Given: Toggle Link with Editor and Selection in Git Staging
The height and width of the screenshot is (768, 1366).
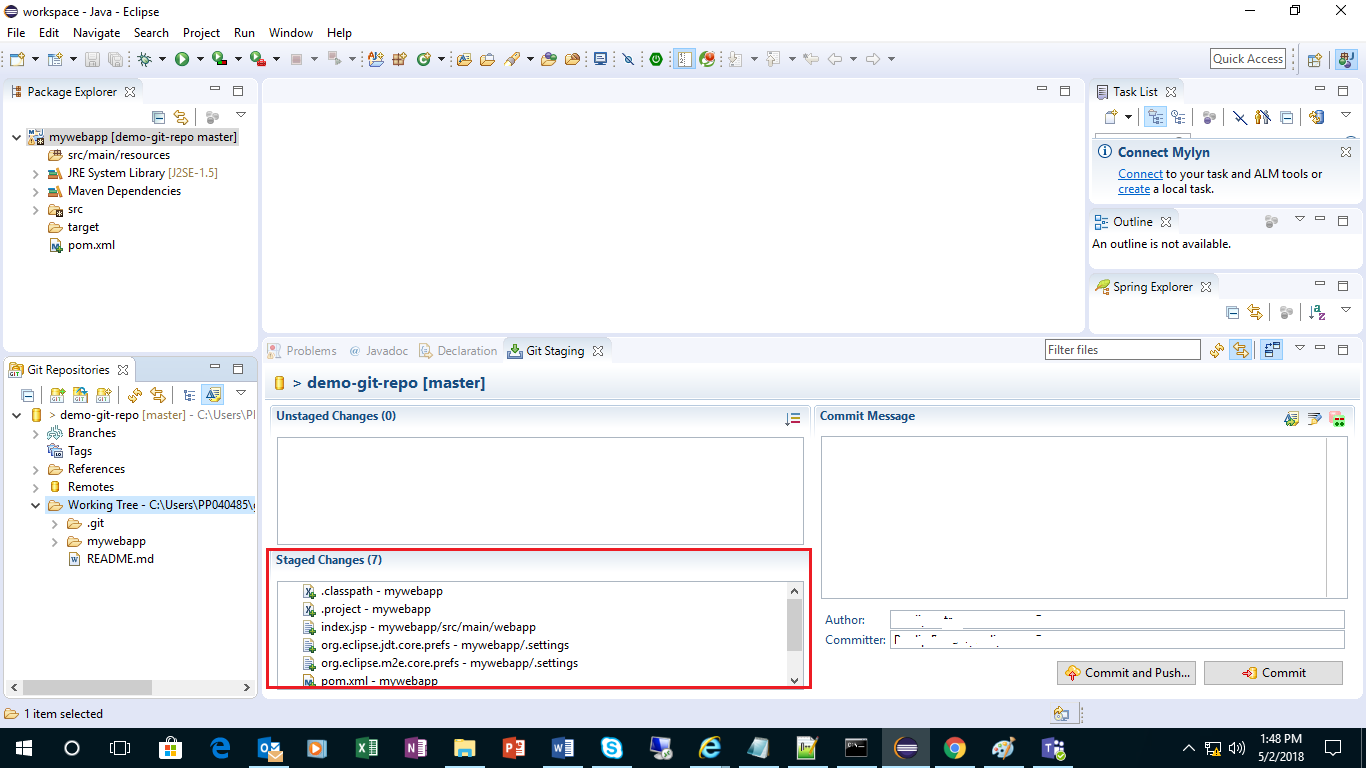Looking at the screenshot, I should [1241, 350].
